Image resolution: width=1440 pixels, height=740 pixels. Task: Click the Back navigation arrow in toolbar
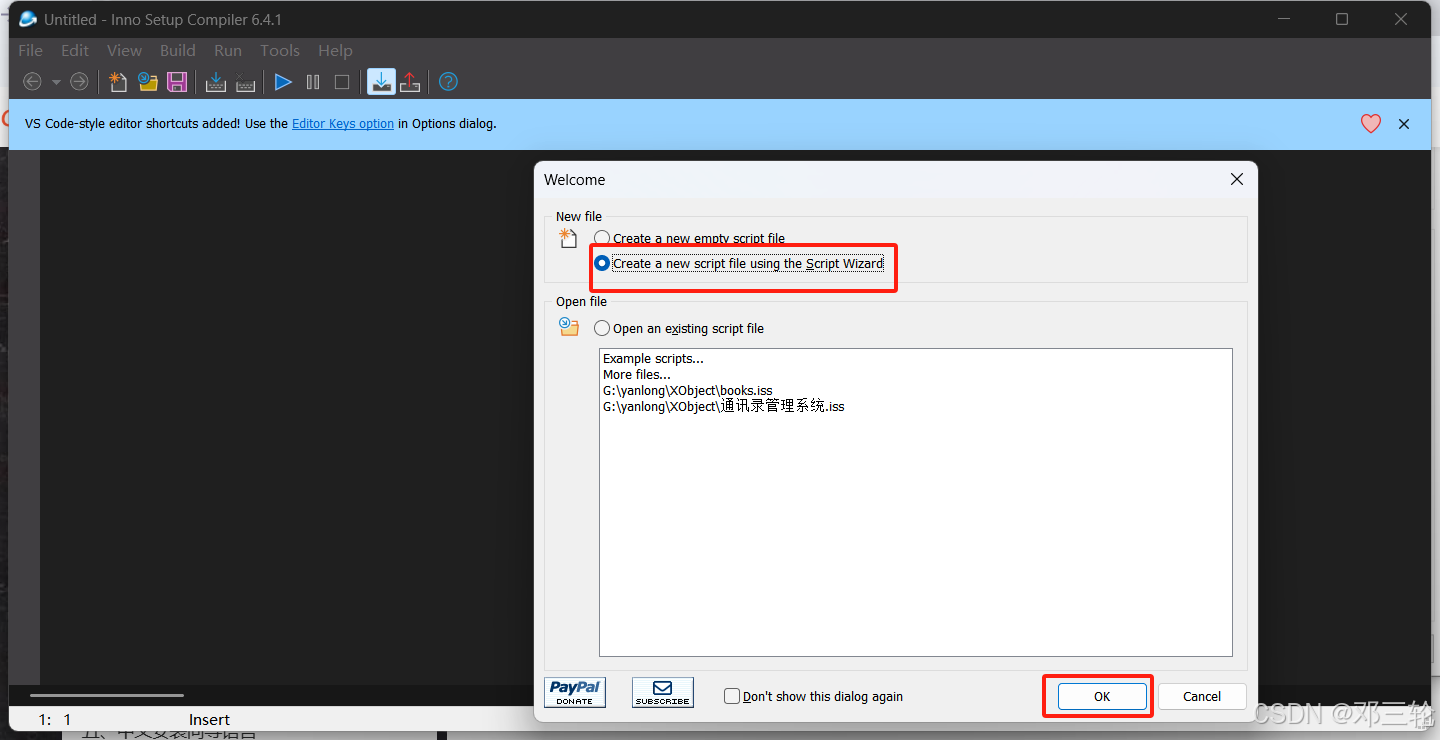[x=32, y=82]
